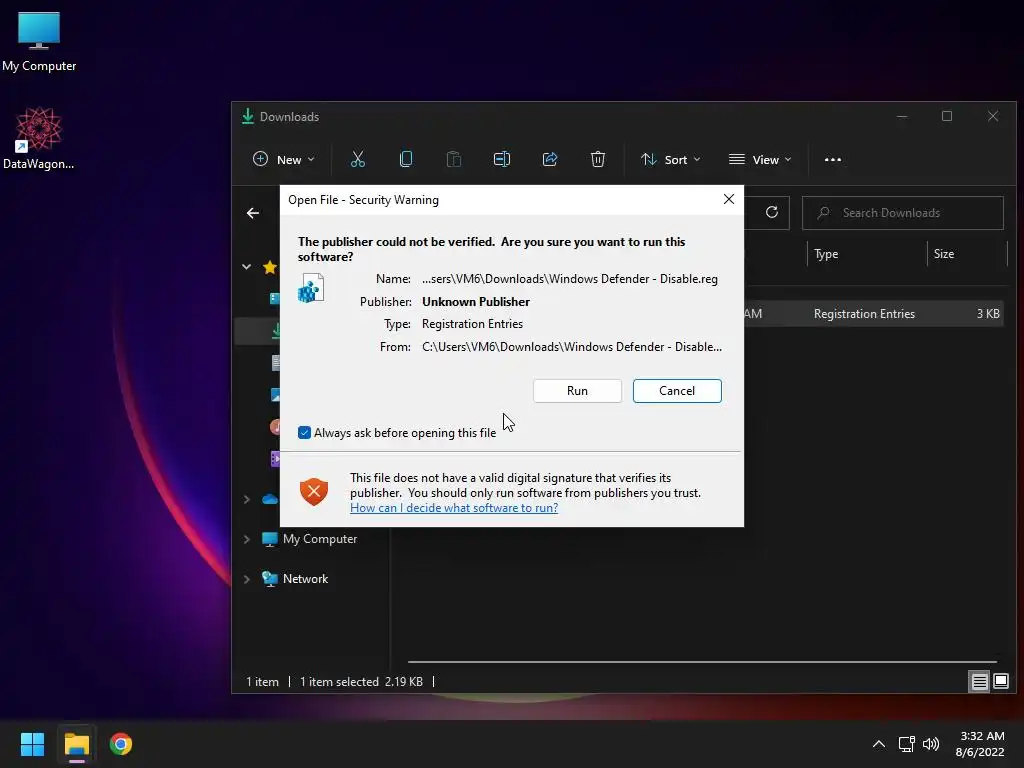Click the horizontal scrollbar in Downloads window
The width and height of the screenshot is (1024, 768).
(x=702, y=662)
